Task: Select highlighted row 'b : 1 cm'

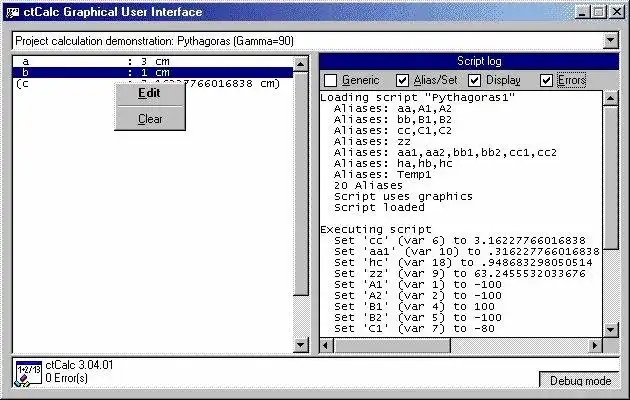Action: 153,73
